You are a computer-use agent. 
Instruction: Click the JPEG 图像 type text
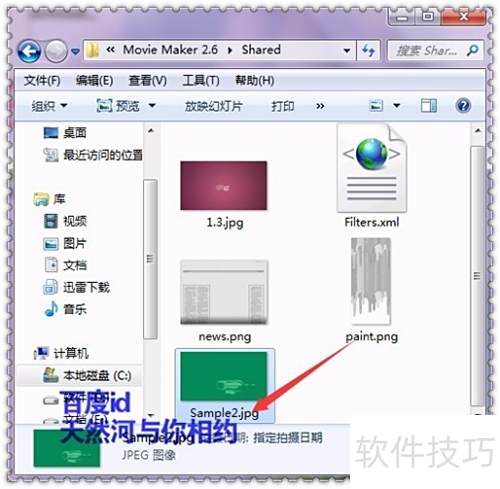[x=149, y=455]
